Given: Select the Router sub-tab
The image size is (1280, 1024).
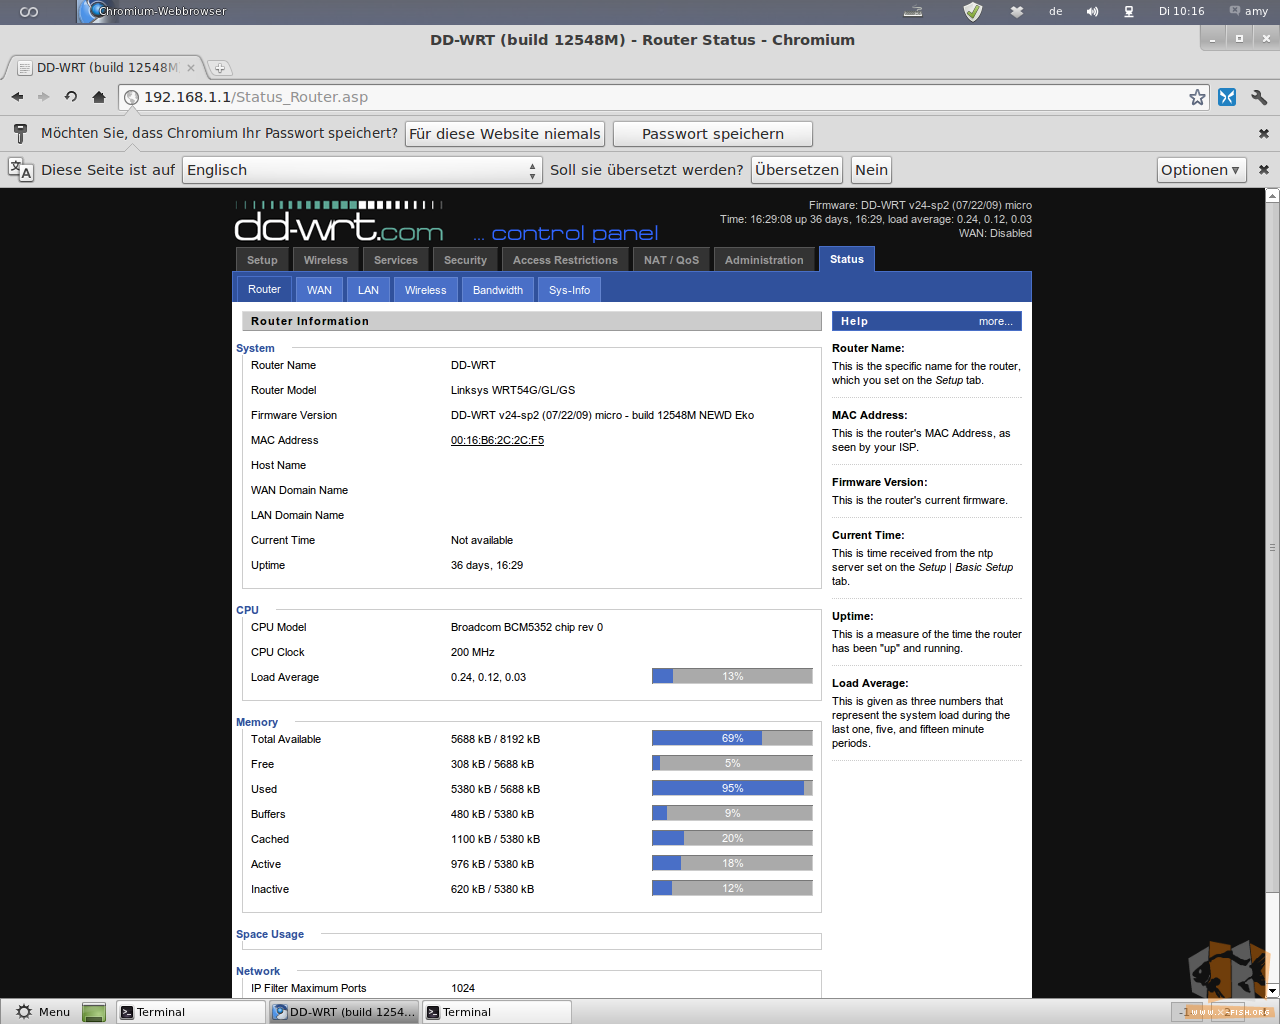Looking at the screenshot, I should (x=264, y=289).
